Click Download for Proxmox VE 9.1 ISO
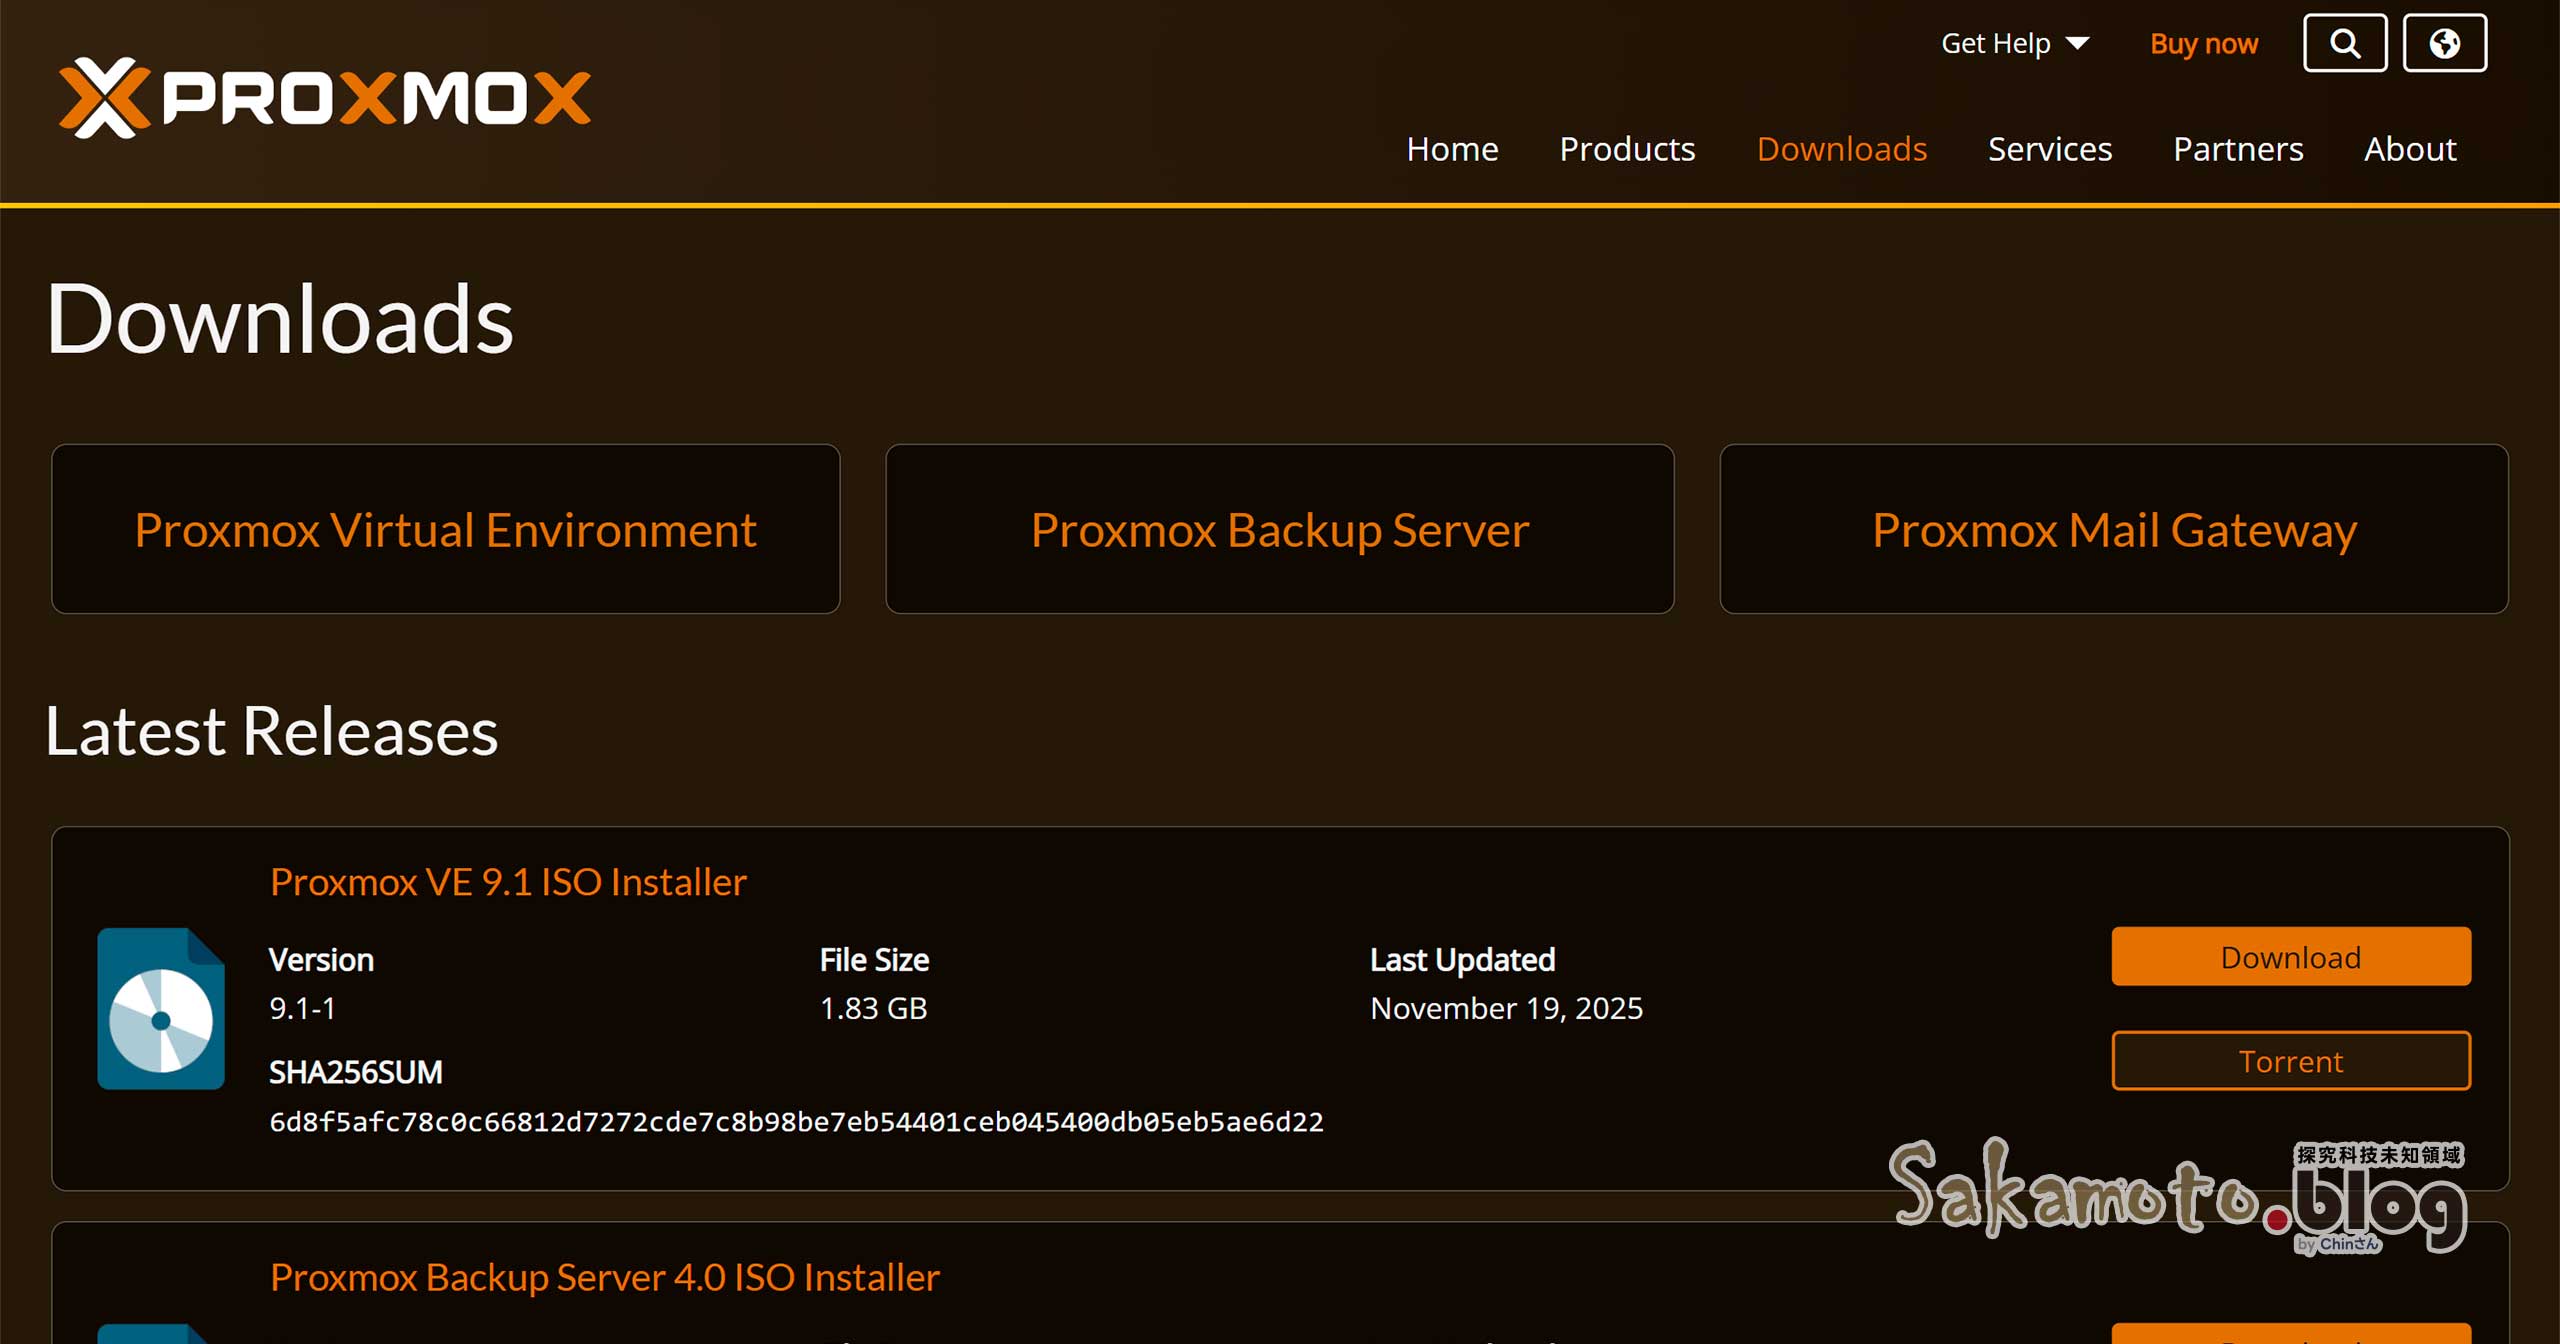2560x1344 pixels. (x=2290, y=956)
